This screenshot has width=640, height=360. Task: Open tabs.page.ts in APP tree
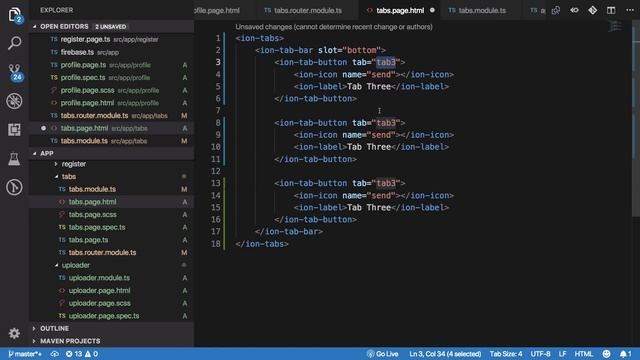[x=112, y=240]
